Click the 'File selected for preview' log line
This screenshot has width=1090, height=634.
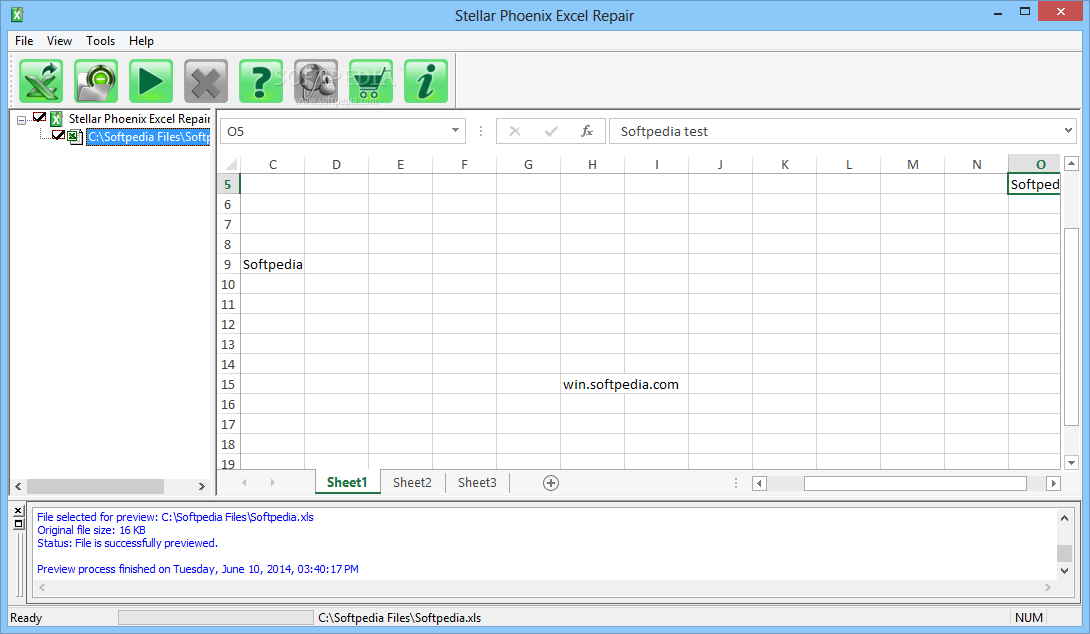point(175,517)
